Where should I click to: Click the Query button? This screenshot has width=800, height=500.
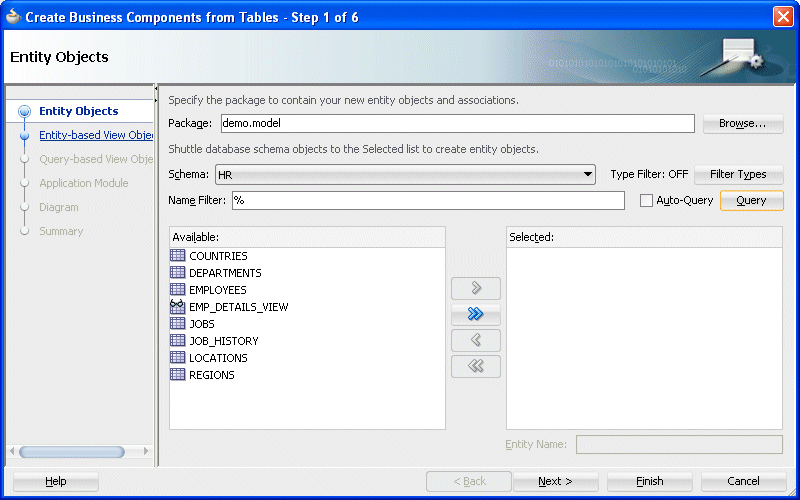point(751,201)
